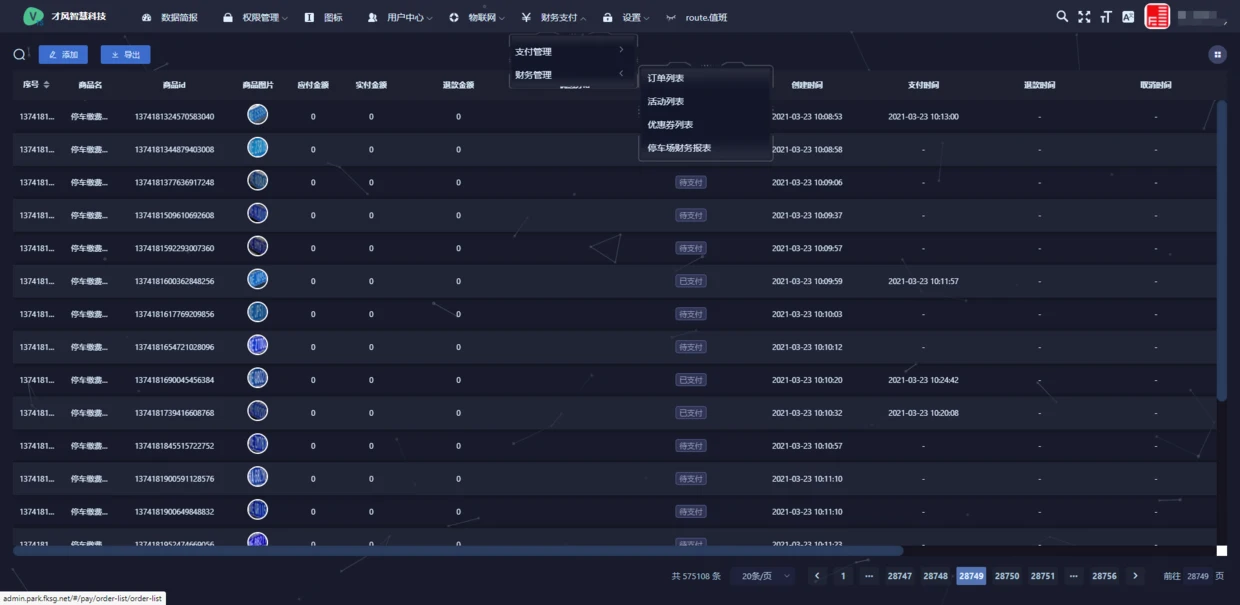Screen dimensions: 1240x605
Task: Go to previous page arrow
Action: click(817, 576)
